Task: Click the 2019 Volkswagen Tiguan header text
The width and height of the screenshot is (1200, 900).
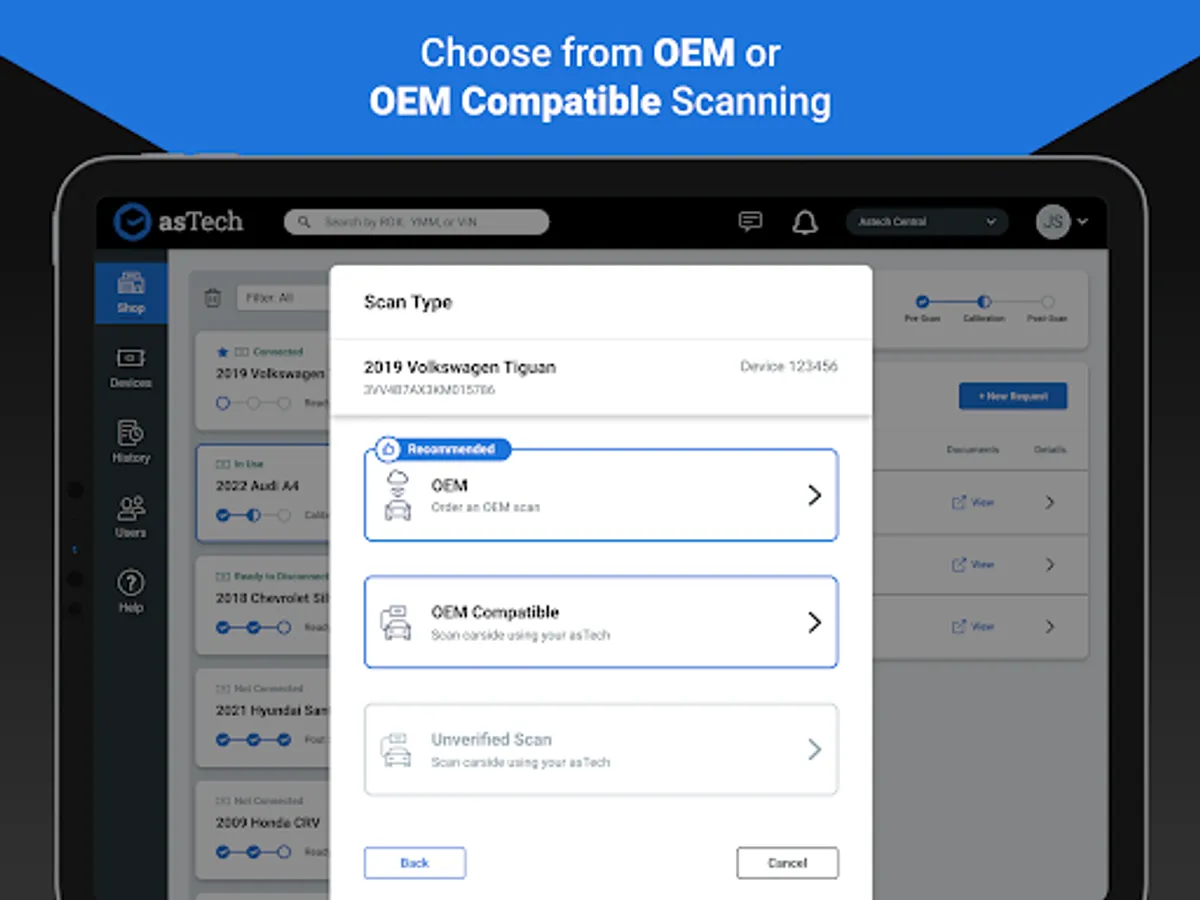Action: click(x=460, y=367)
